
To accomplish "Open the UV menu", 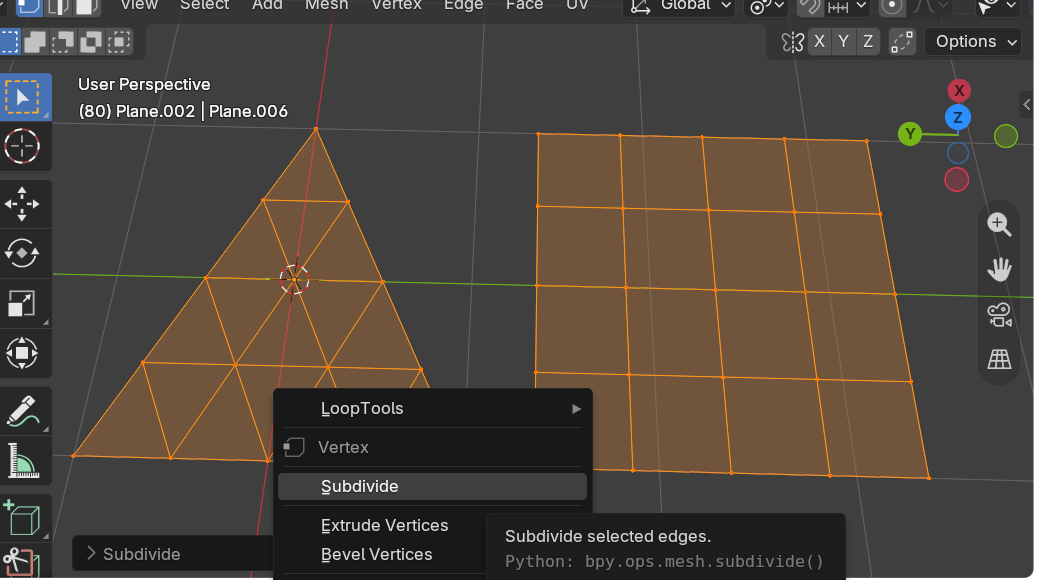I will 577,5.
